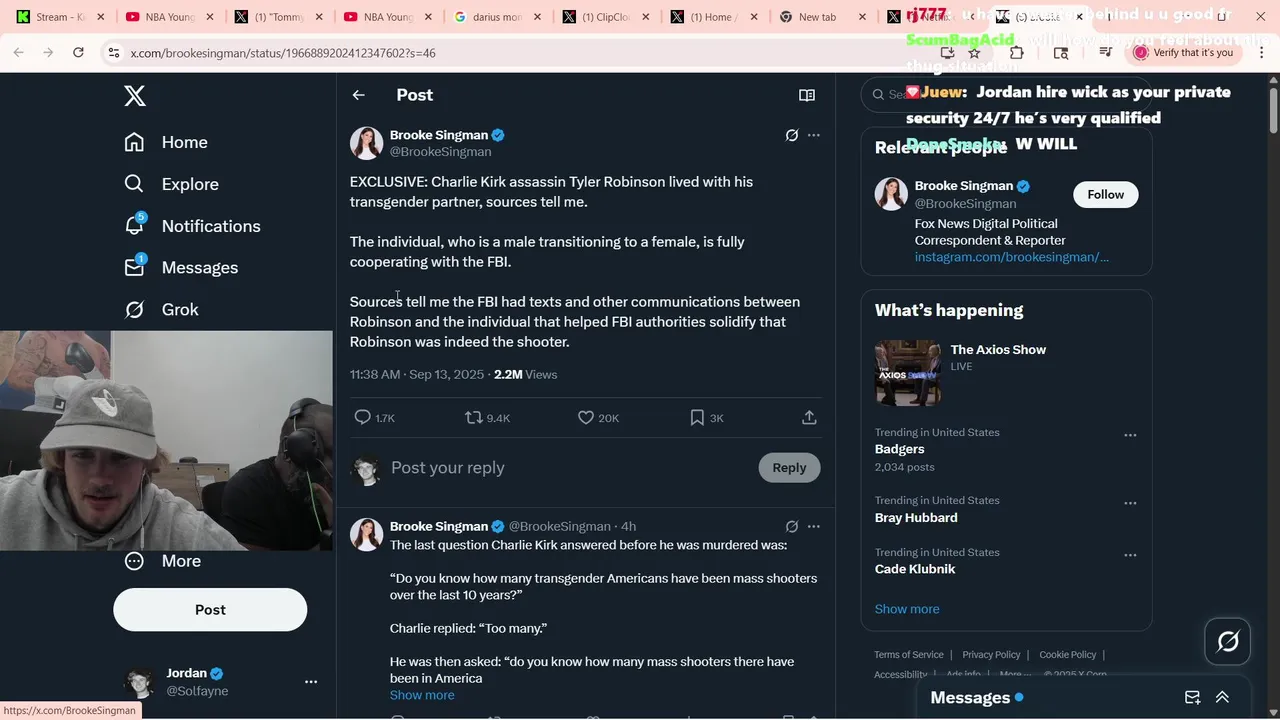Click the large Post button in sidebar
The image size is (1280, 720).
click(210, 609)
